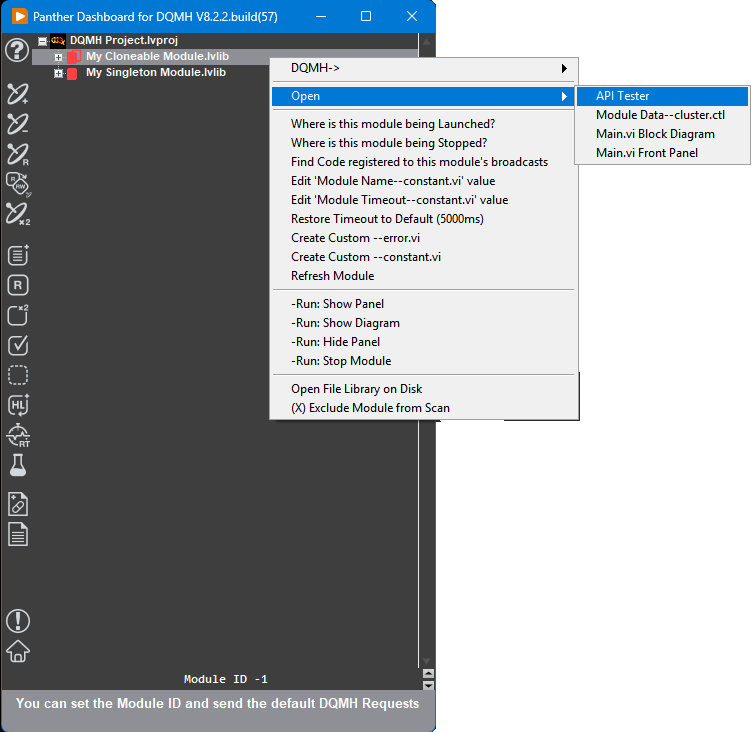Select 'Where is this module being Stopped?'
This screenshot has height=732, width=752.
coord(423,143)
